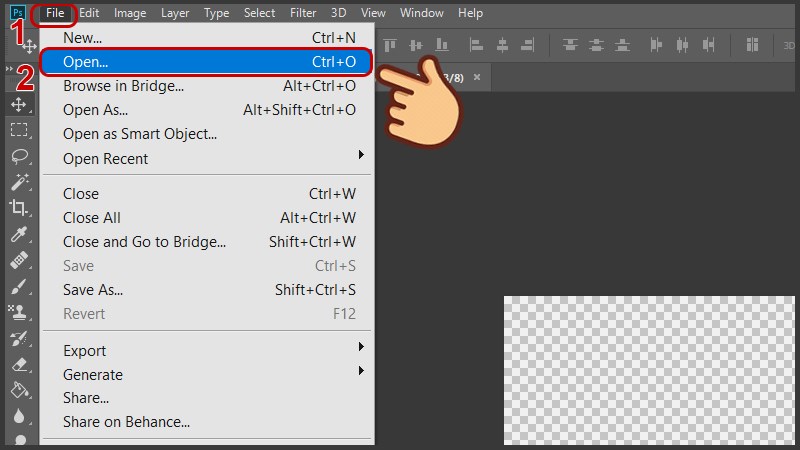This screenshot has width=800, height=450.
Task: Open the Edit menu
Action: 89,13
